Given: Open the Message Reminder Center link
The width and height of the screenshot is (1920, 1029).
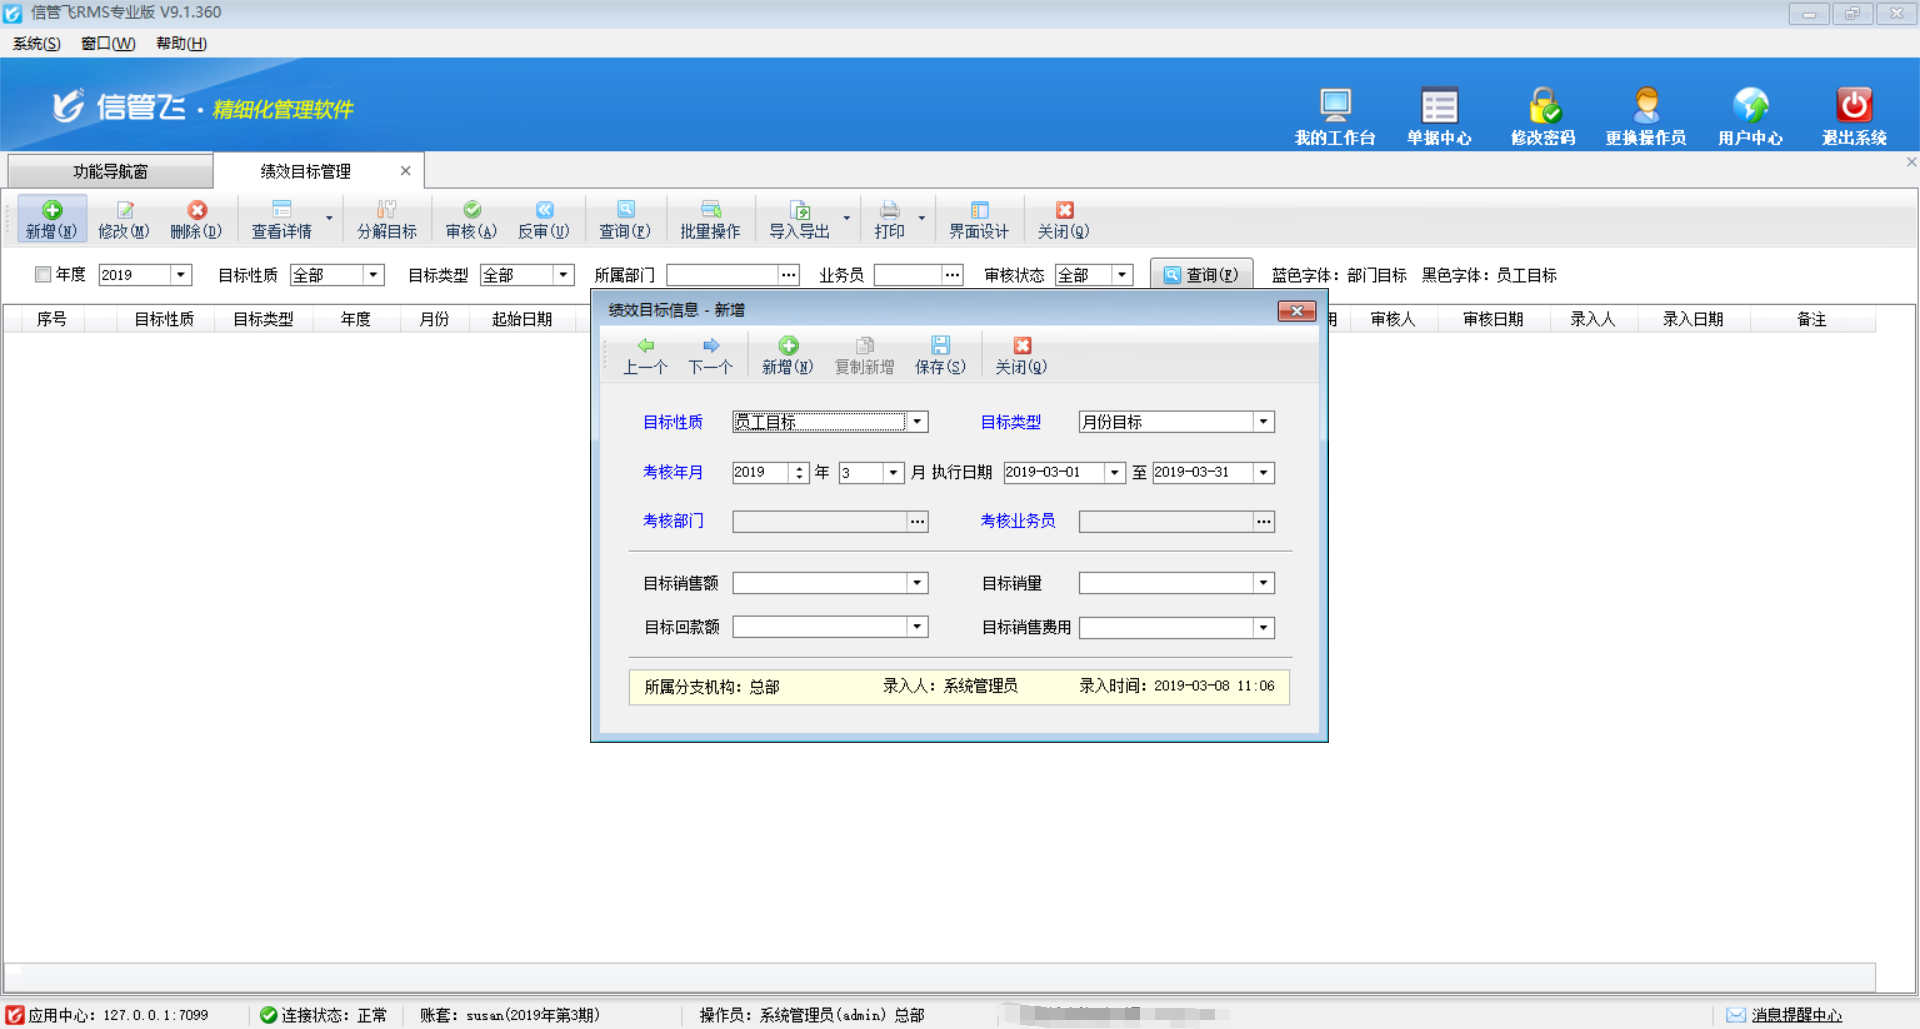Looking at the screenshot, I should pos(1796,1015).
